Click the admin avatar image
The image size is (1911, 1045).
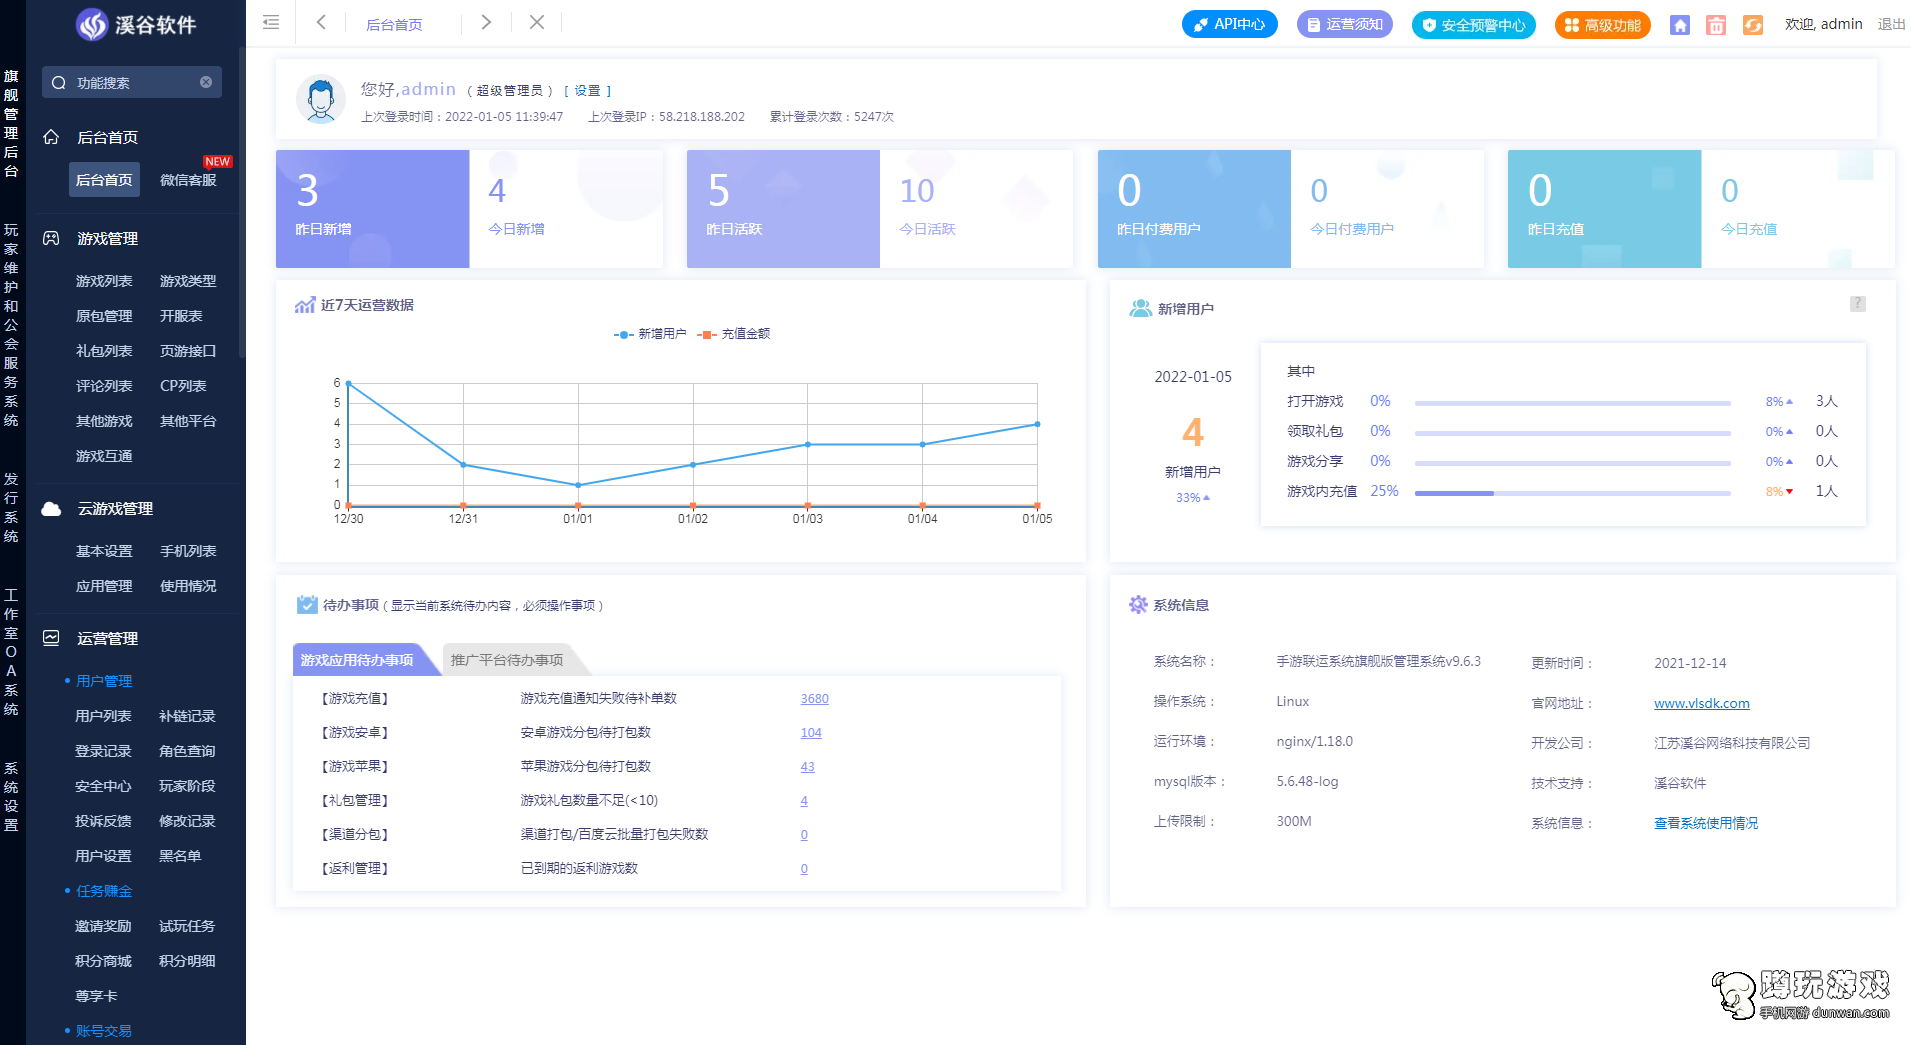pyautogui.click(x=321, y=100)
